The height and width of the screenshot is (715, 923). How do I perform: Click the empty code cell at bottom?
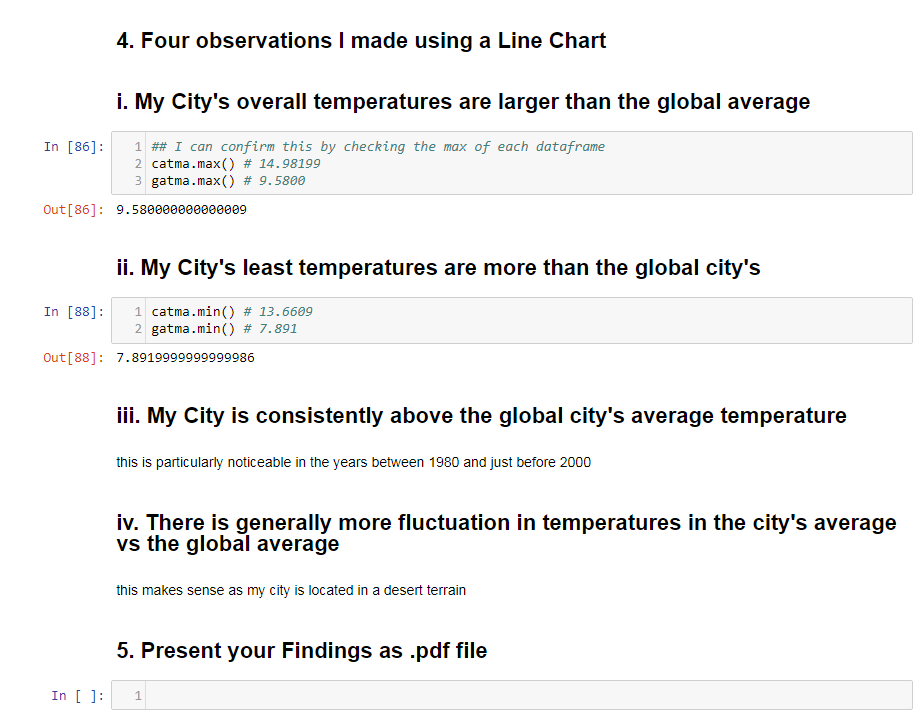pos(512,696)
